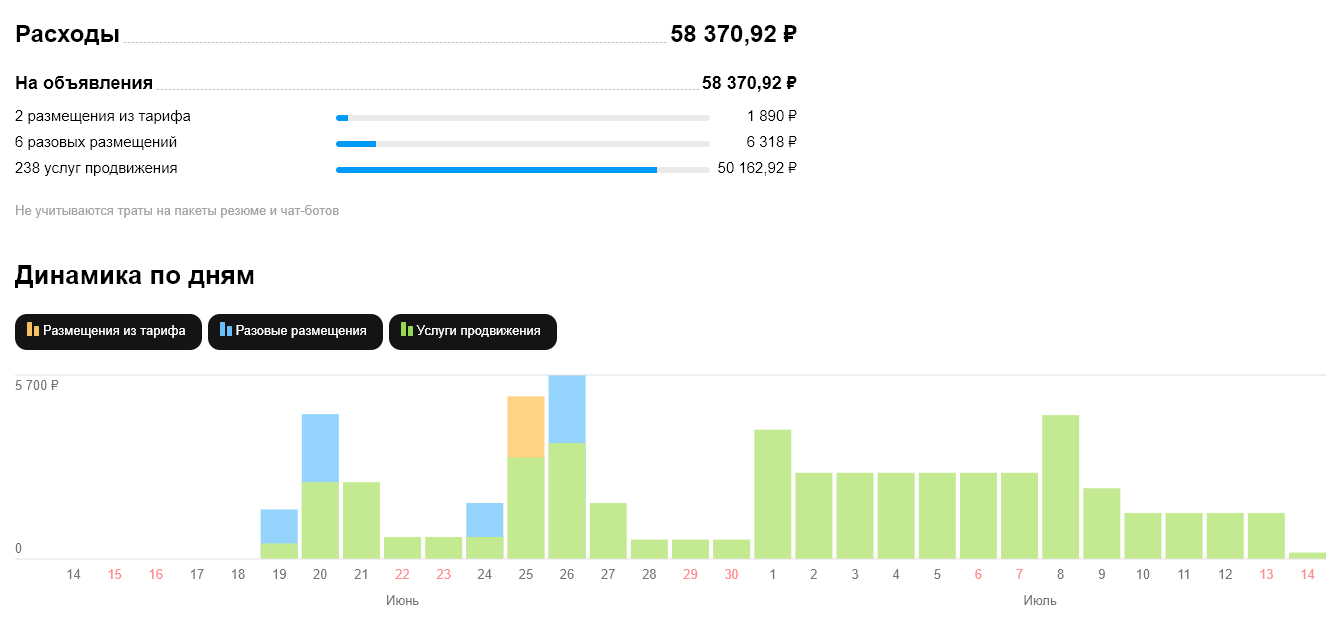Select the blue bar segment for June 26
The width and height of the screenshot is (1343, 618).
[x=567, y=409]
